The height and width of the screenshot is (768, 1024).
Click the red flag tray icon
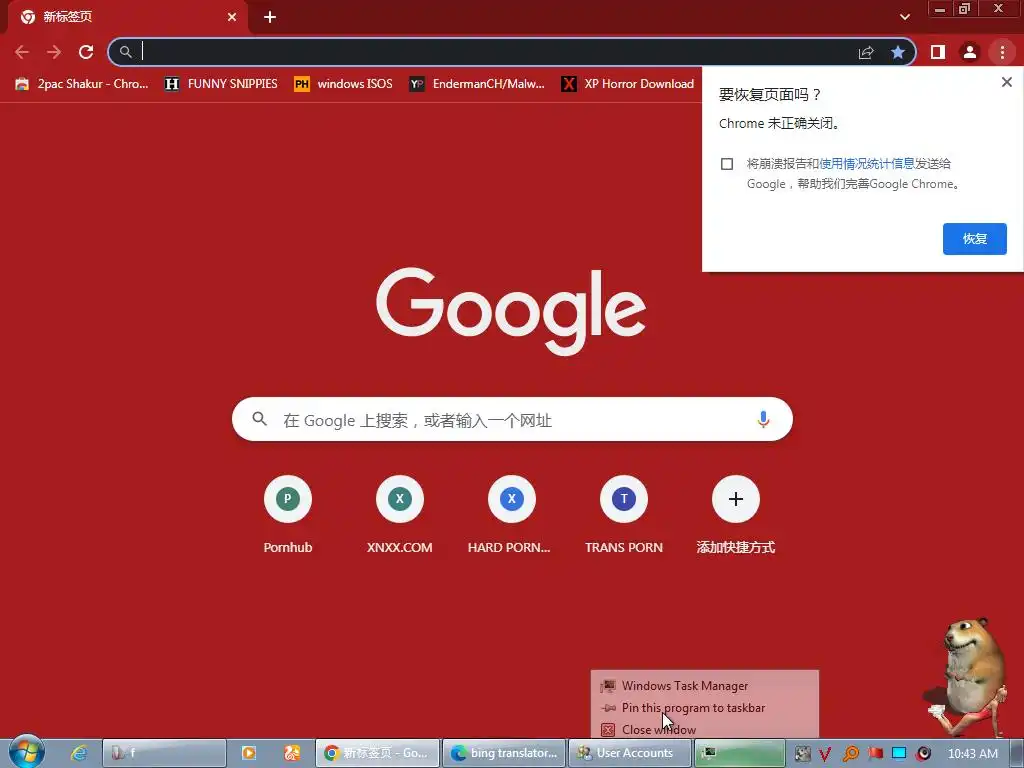click(875, 754)
